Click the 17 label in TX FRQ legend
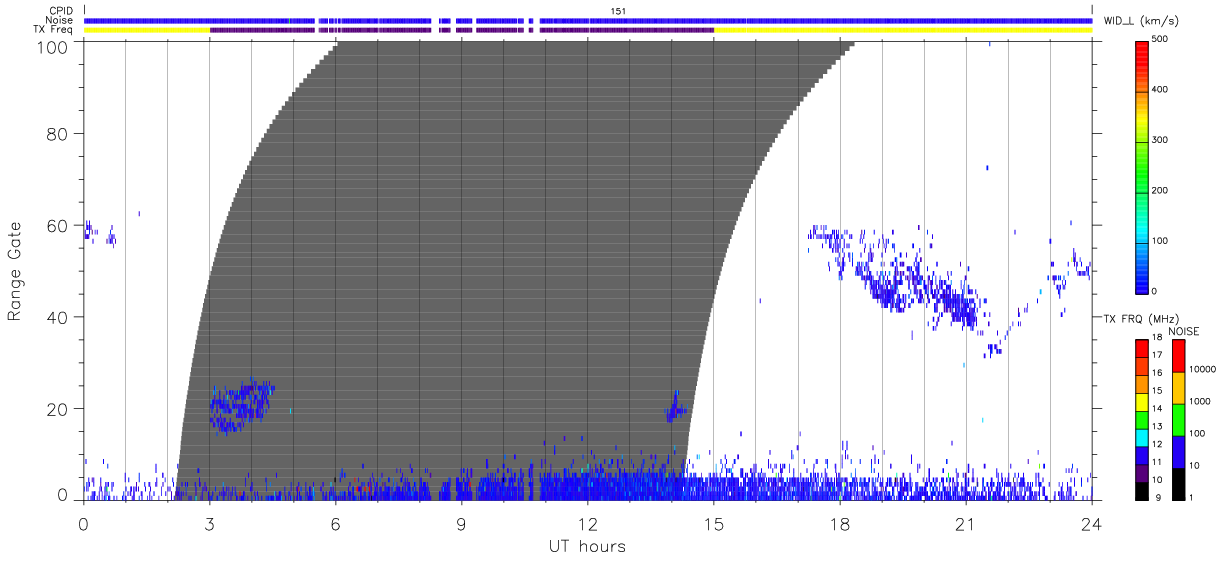Image resolution: width=1228 pixels, height=567 pixels. (x=1159, y=356)
